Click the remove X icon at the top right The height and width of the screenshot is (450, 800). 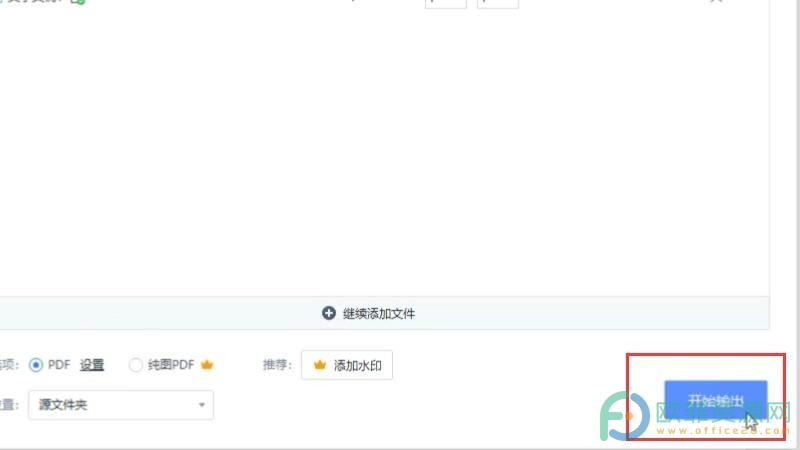click(x=716, y=1)
